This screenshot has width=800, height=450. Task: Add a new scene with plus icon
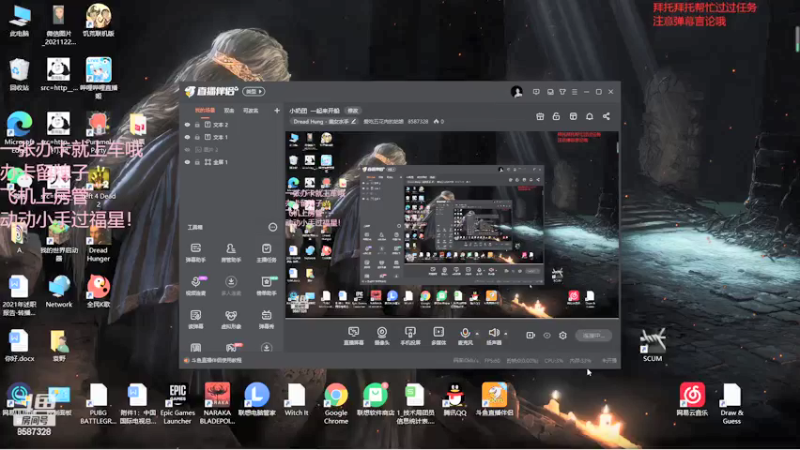click(277, 110)
